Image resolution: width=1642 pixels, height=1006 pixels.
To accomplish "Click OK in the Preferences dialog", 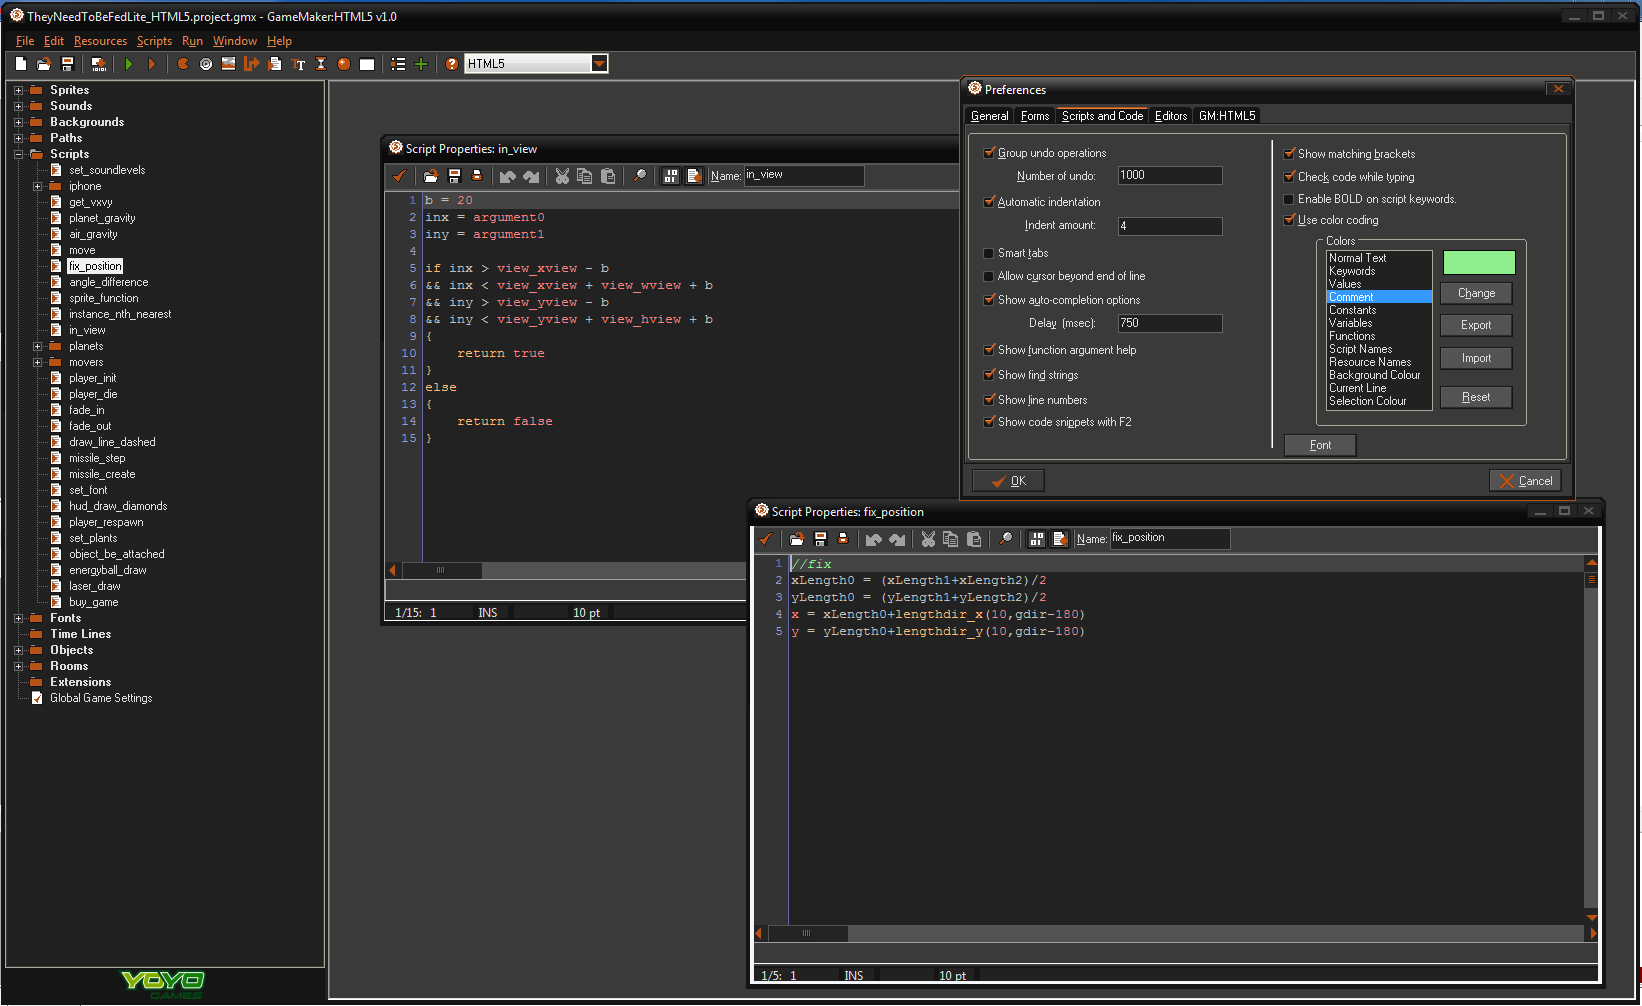I will (1008, 481).
